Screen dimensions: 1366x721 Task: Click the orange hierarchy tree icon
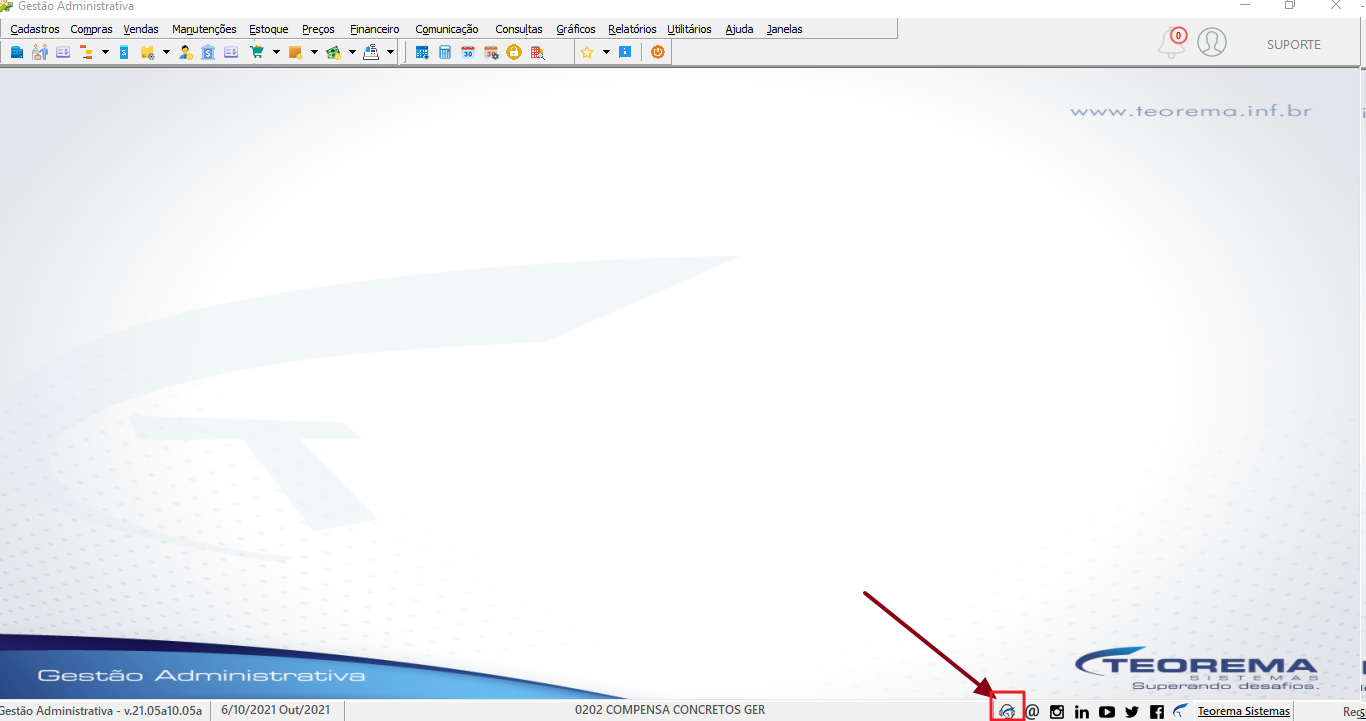pos(86,52)
